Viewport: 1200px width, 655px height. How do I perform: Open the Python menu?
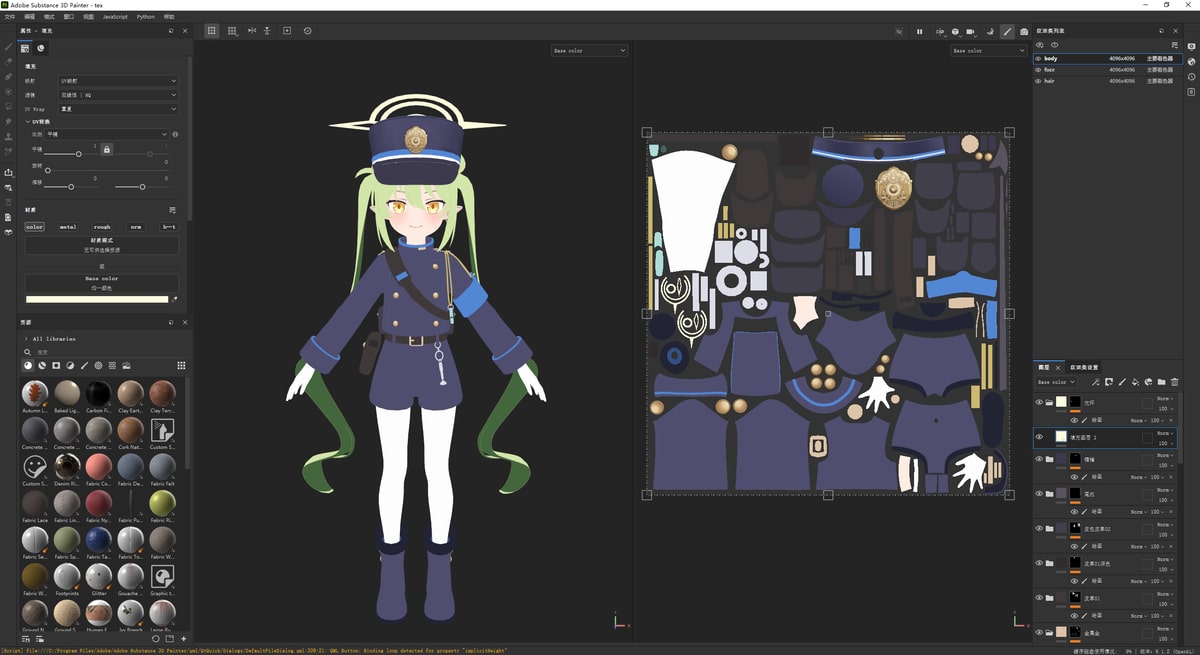point(146,17)
